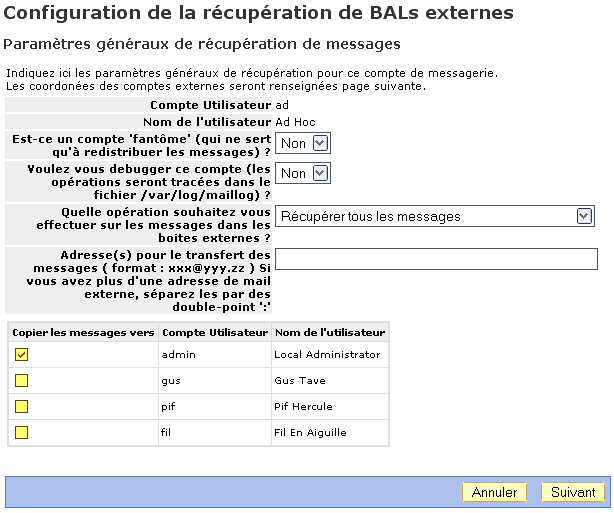
Task: Click the Annuler button
Action: pos(495,492)
